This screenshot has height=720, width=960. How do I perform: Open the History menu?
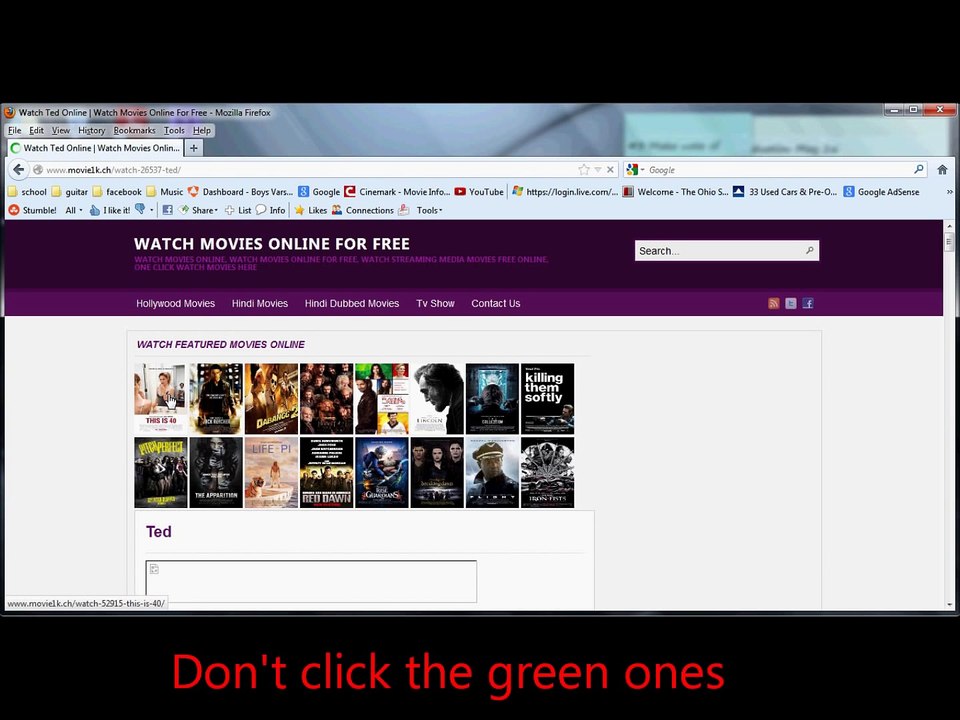pos(92,130)
